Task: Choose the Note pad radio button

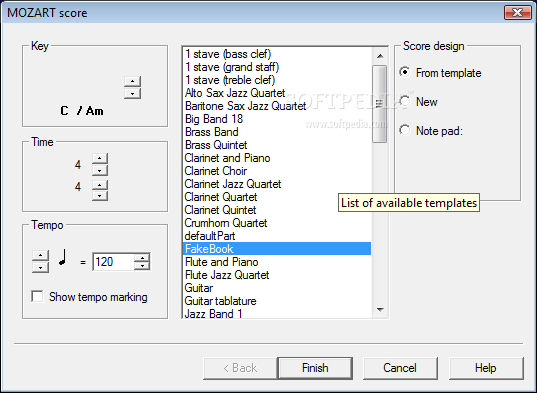Action: [405, 130]
